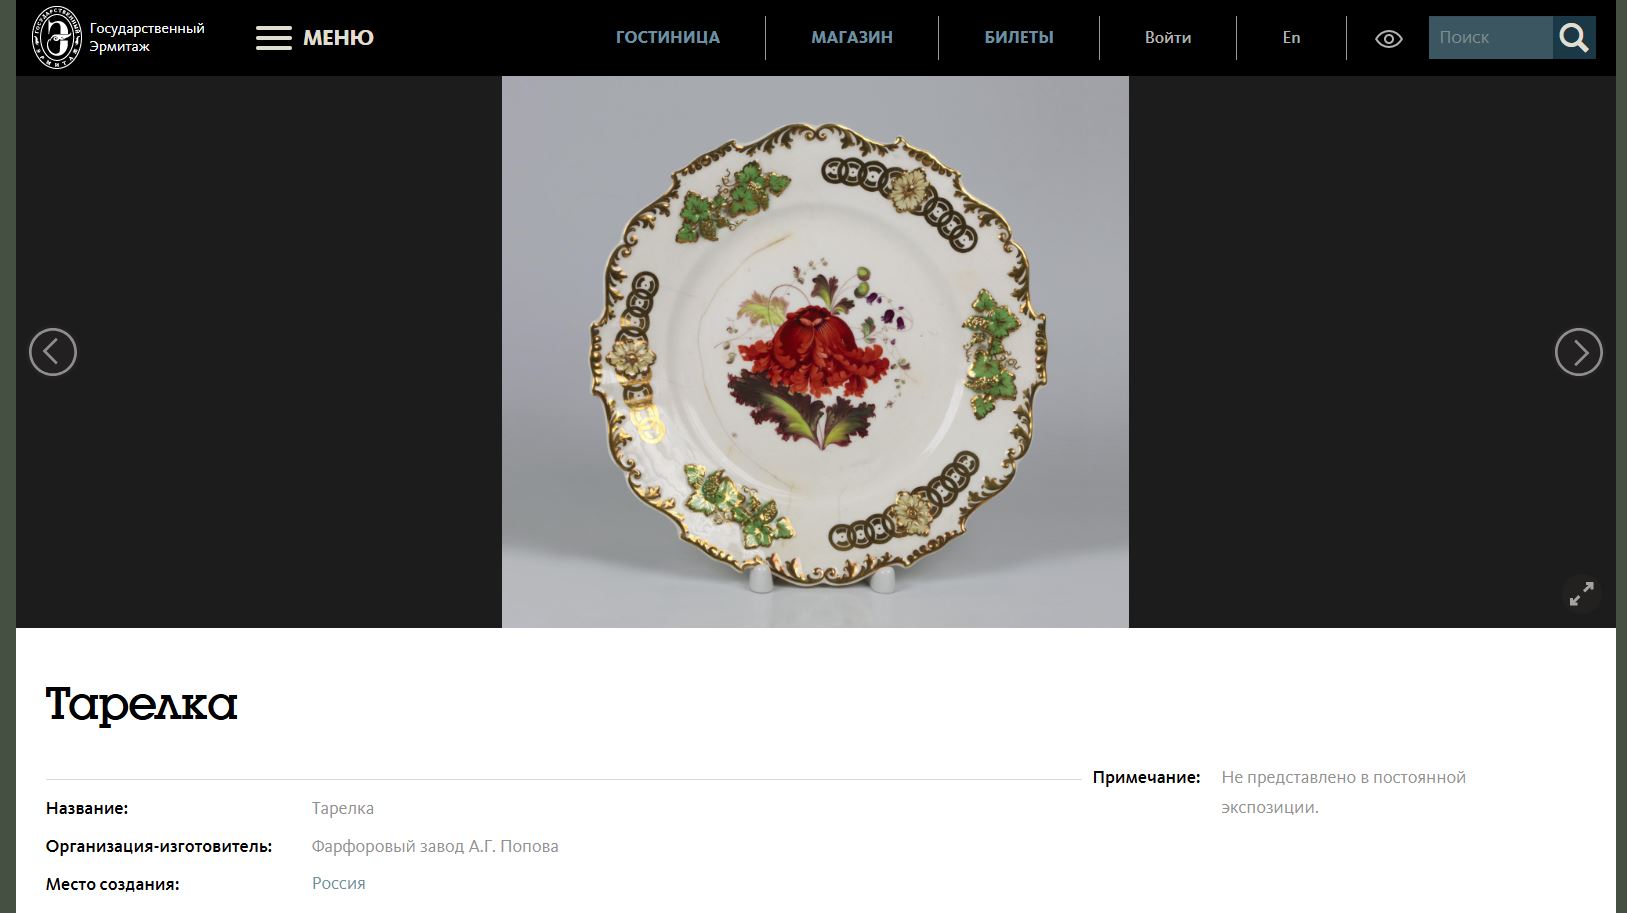Open the ГОСТИНИЦА section
This screenshot has width=1627, height=913.
[668, 38]
